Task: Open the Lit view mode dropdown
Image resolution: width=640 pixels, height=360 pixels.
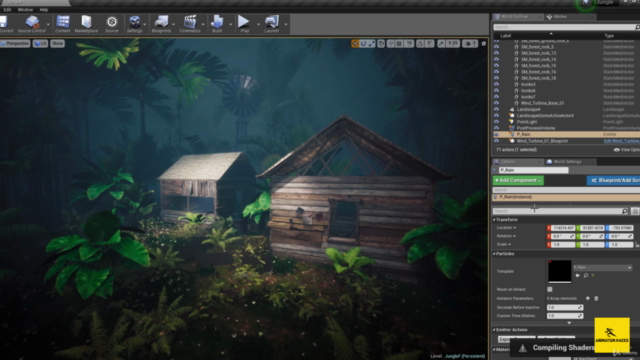Action: (40, 43)
